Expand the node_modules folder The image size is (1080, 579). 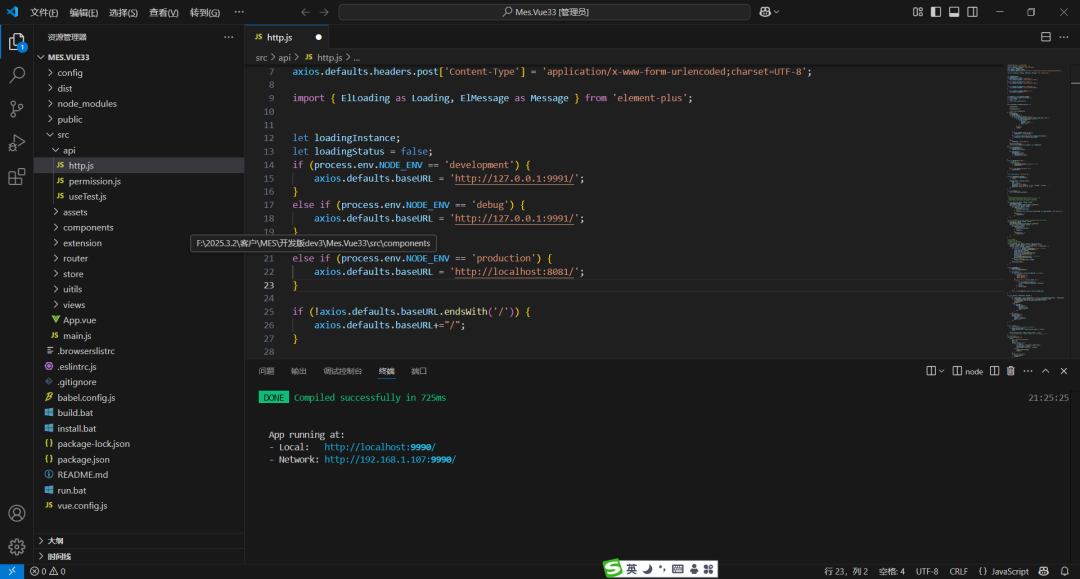tap(86, 103)
